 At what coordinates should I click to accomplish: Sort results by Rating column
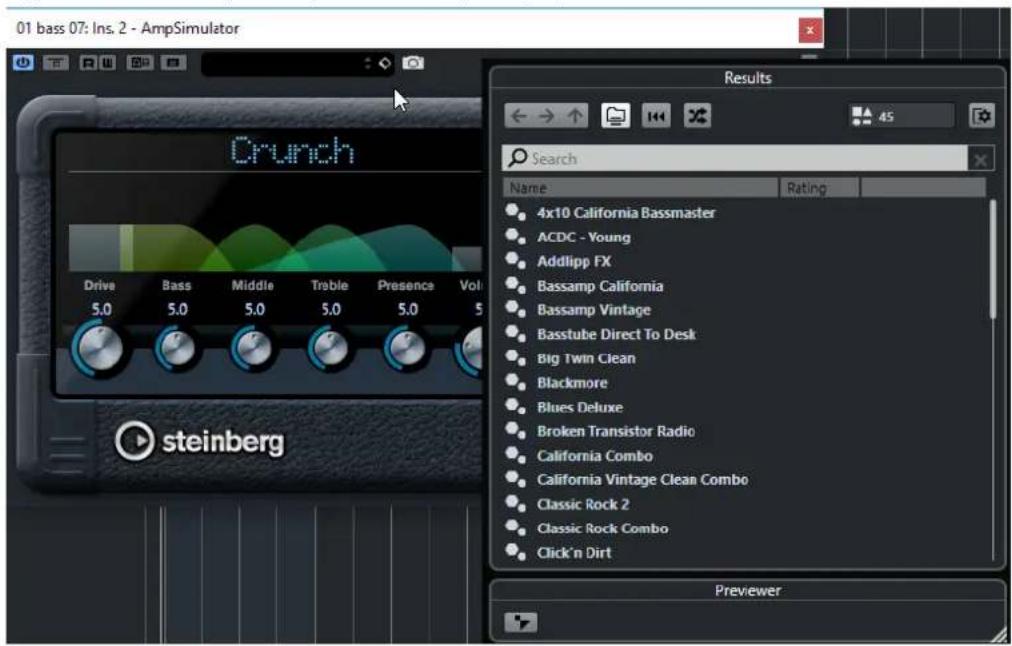point(820,188)
